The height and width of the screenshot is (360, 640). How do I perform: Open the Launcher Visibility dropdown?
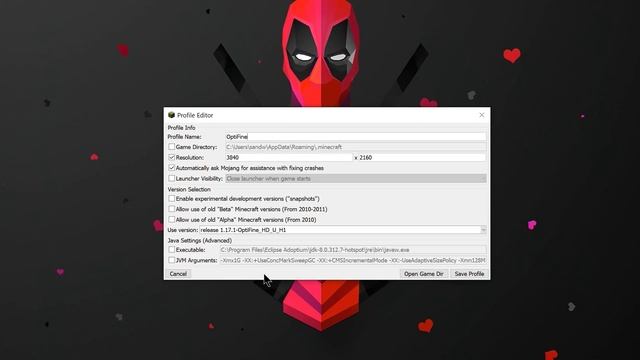pos(356,179)
